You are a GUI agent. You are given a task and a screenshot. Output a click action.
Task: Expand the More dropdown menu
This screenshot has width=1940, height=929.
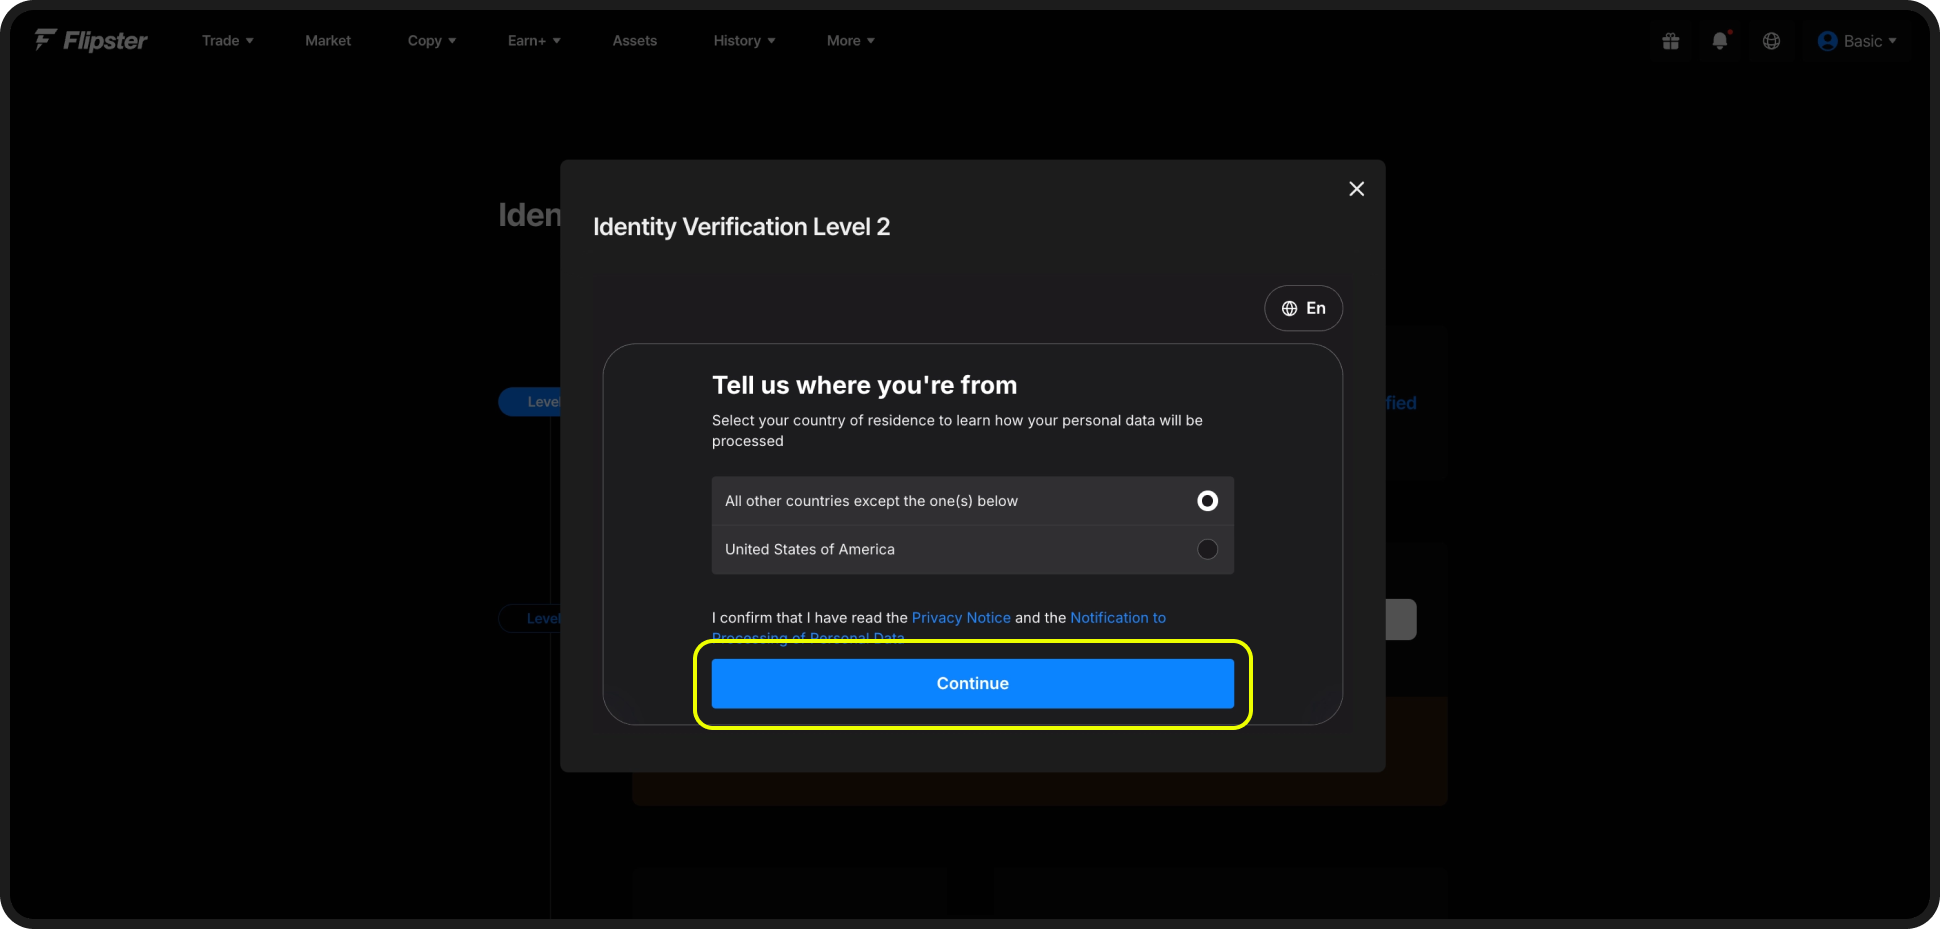coord(851,41)
